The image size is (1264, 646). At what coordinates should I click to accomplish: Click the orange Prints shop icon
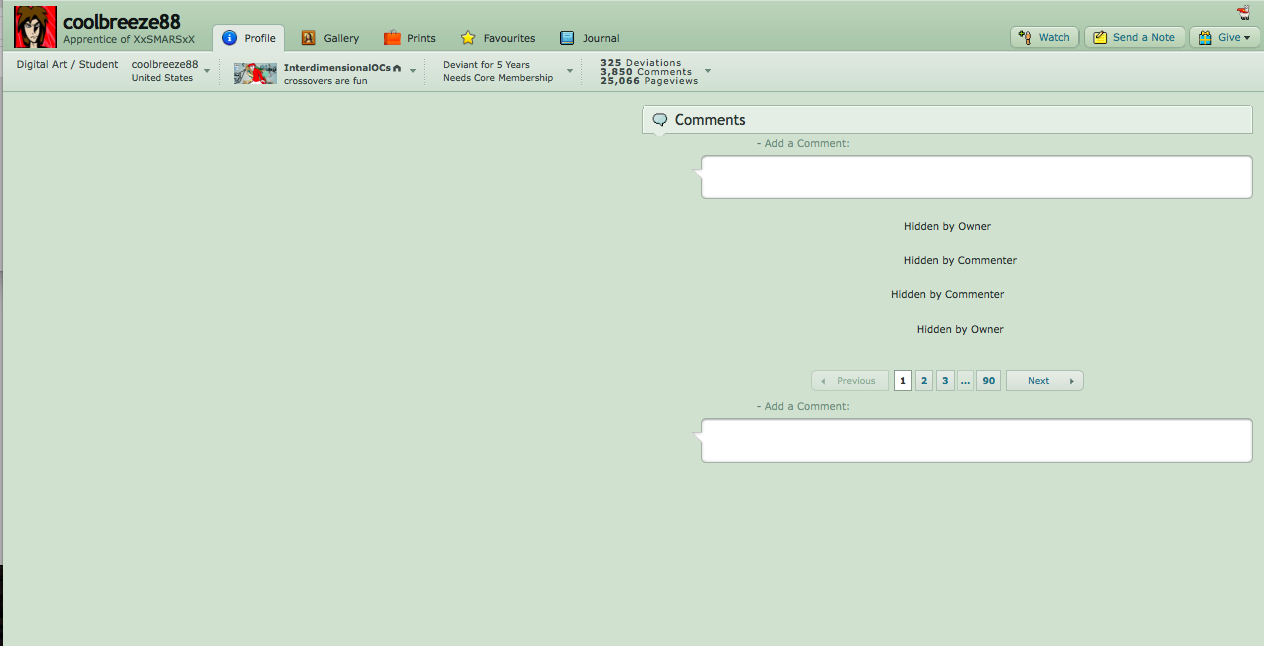[392, 38]
